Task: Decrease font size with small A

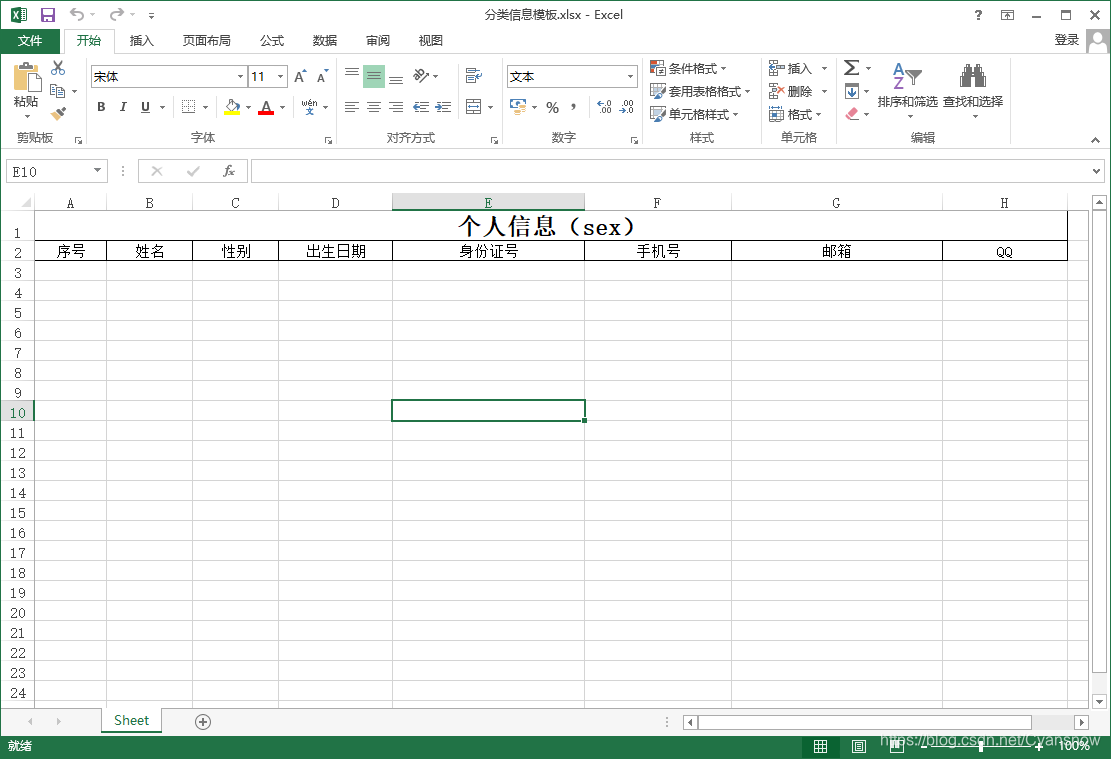Action: [322, 77]
